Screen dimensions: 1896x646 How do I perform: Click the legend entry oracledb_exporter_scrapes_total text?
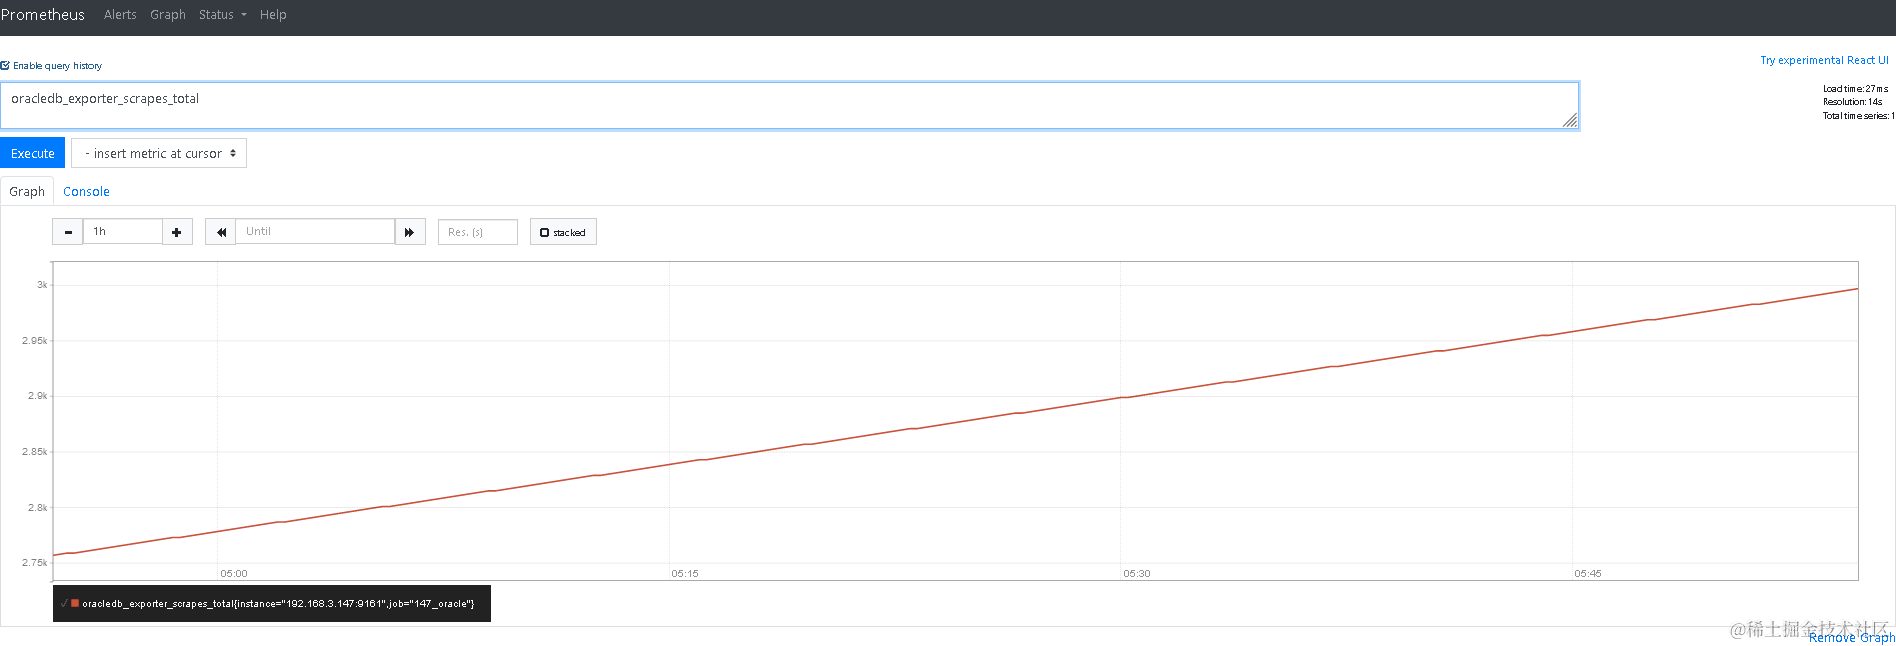(x=278, y=604)
